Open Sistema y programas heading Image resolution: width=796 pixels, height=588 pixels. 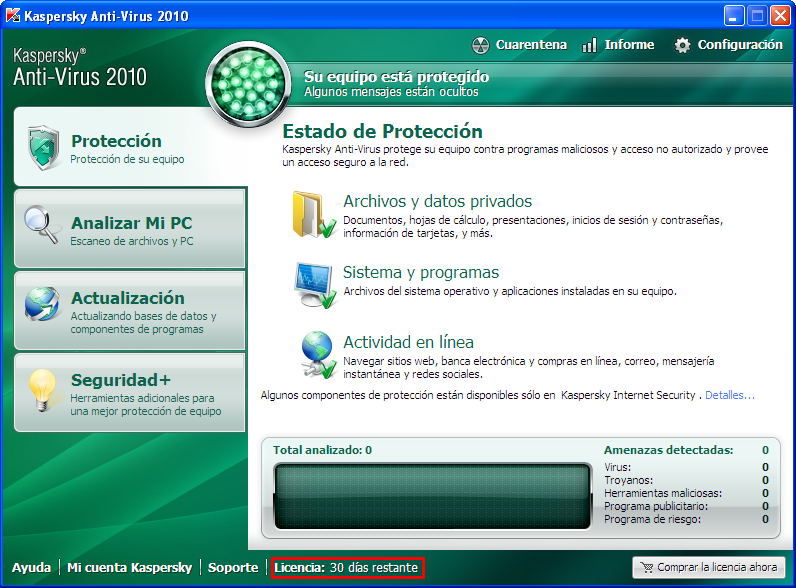421,272
